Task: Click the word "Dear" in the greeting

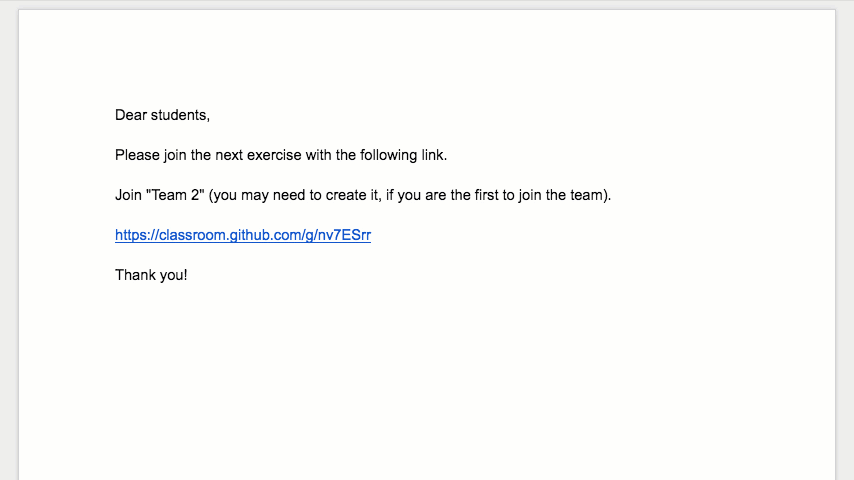Action: [x=131, y=115]
